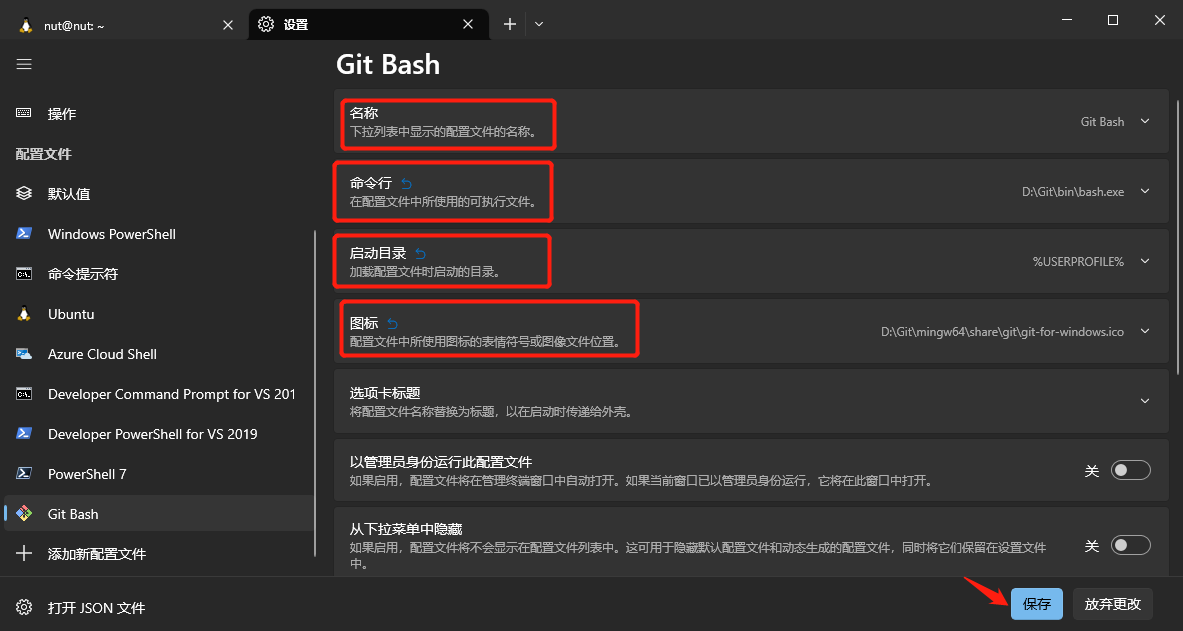Screen dimensions: 1183x631
Task: Toggle 从下拉菜单中隐藏 switch
Action: pos(1131,545)
